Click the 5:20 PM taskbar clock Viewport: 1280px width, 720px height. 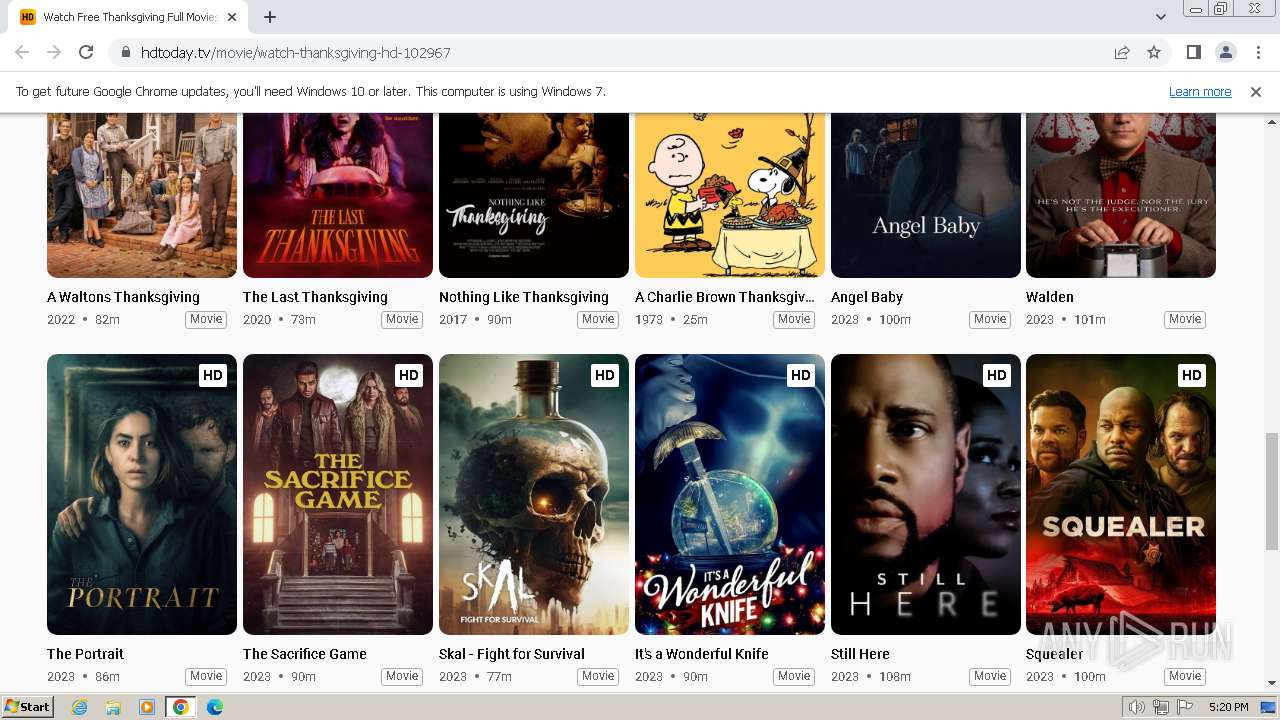(1228, 707)
